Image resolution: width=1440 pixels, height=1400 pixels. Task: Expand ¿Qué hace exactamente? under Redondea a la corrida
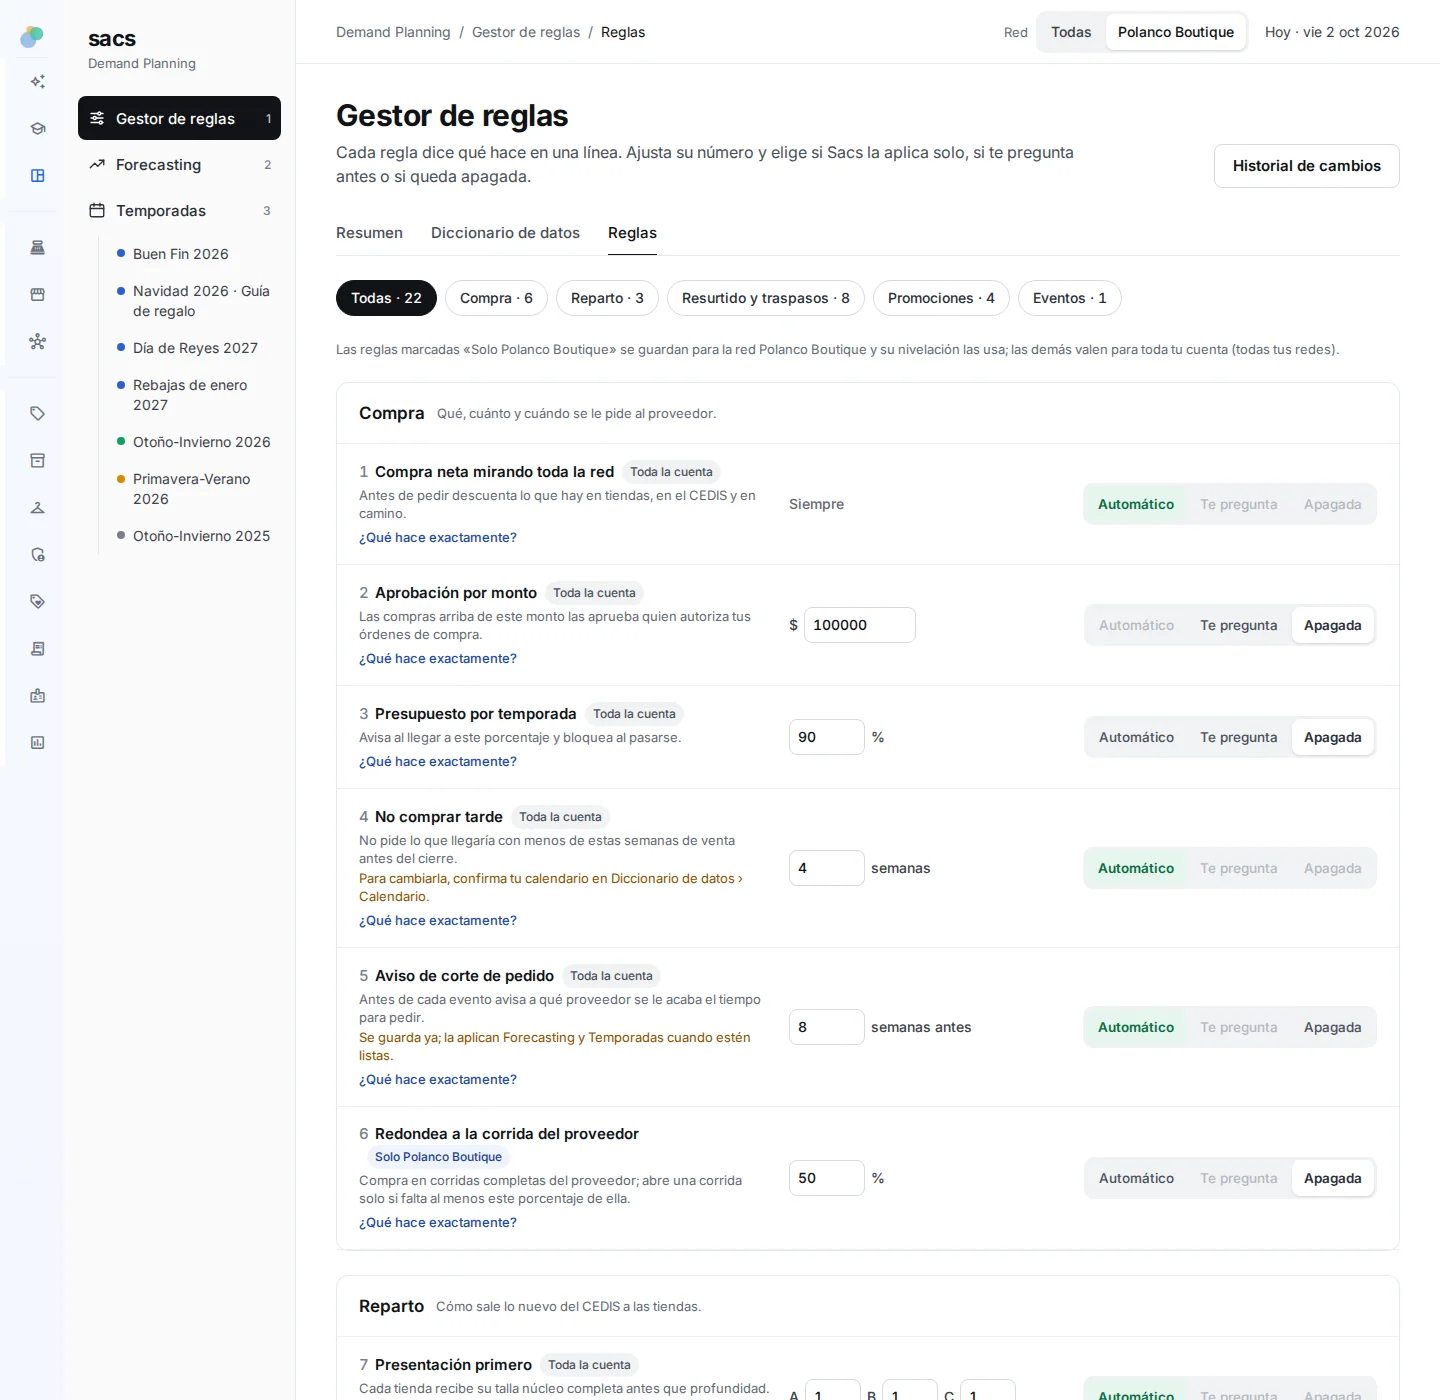click(438, 1223)
